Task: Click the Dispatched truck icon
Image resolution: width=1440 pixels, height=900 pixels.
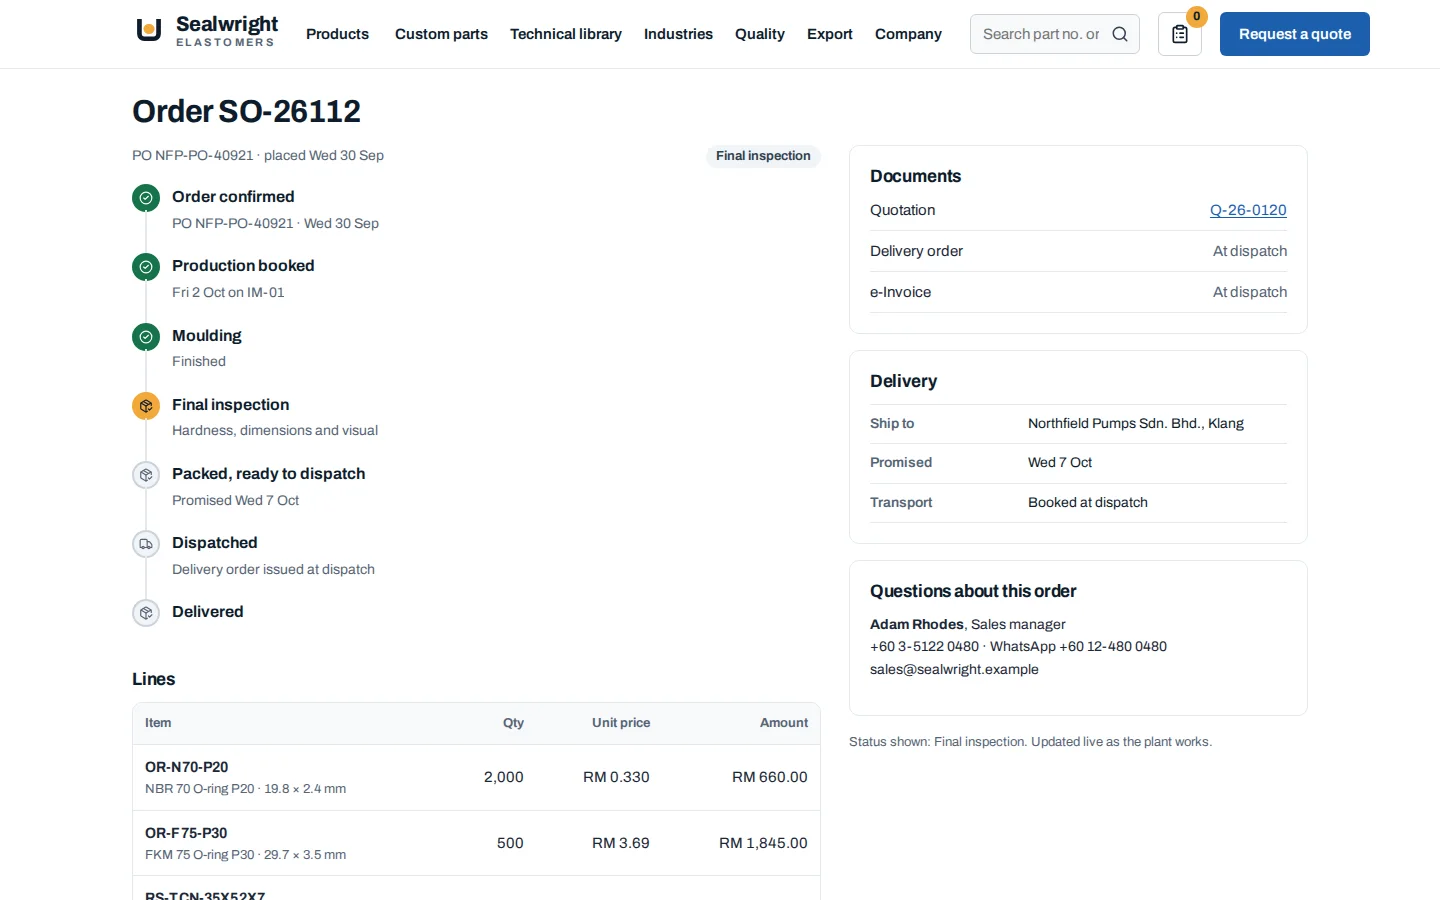Action: click(x=146, y=544)
